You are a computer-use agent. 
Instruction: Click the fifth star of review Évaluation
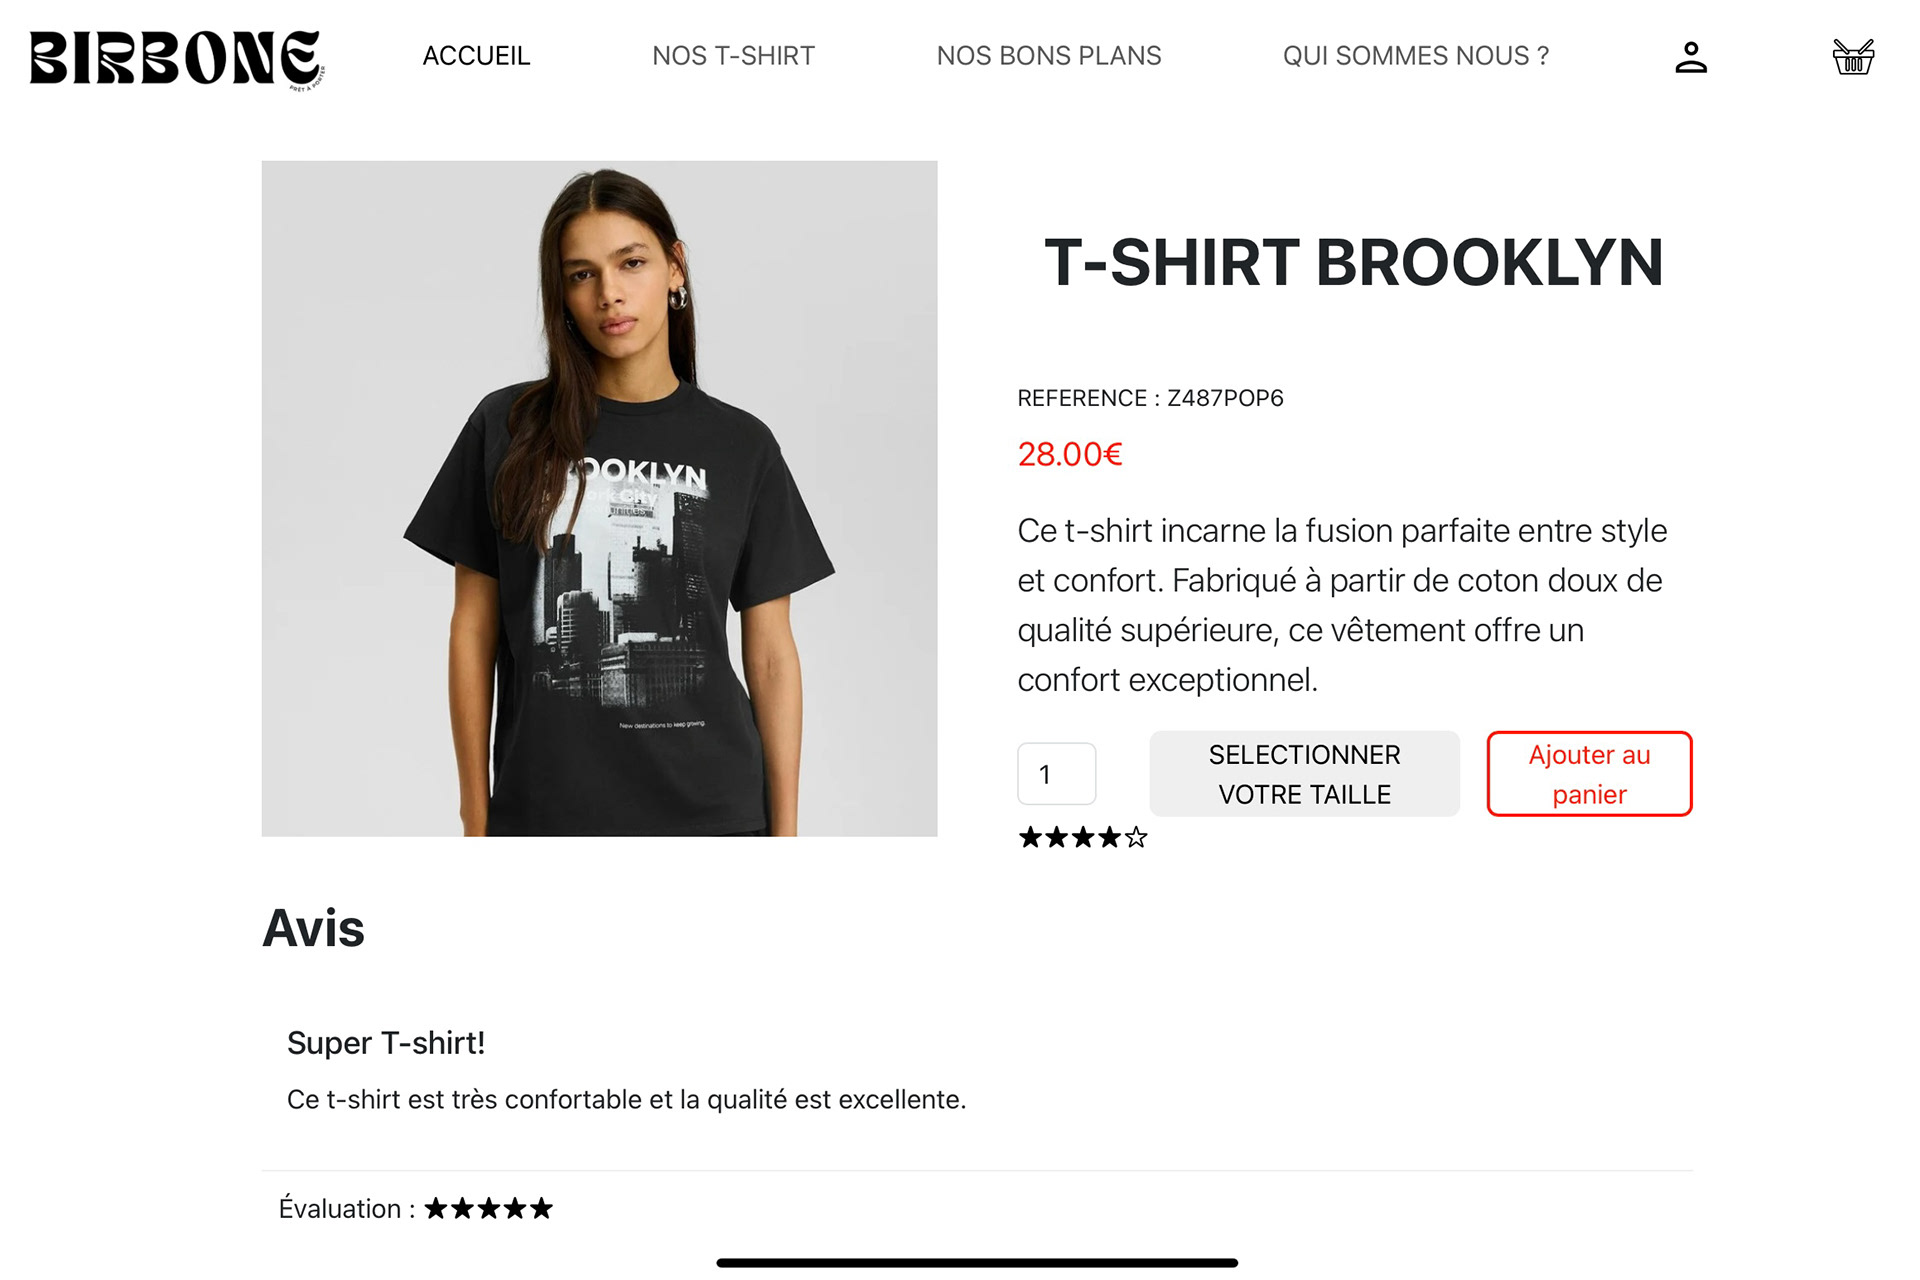541,1208
